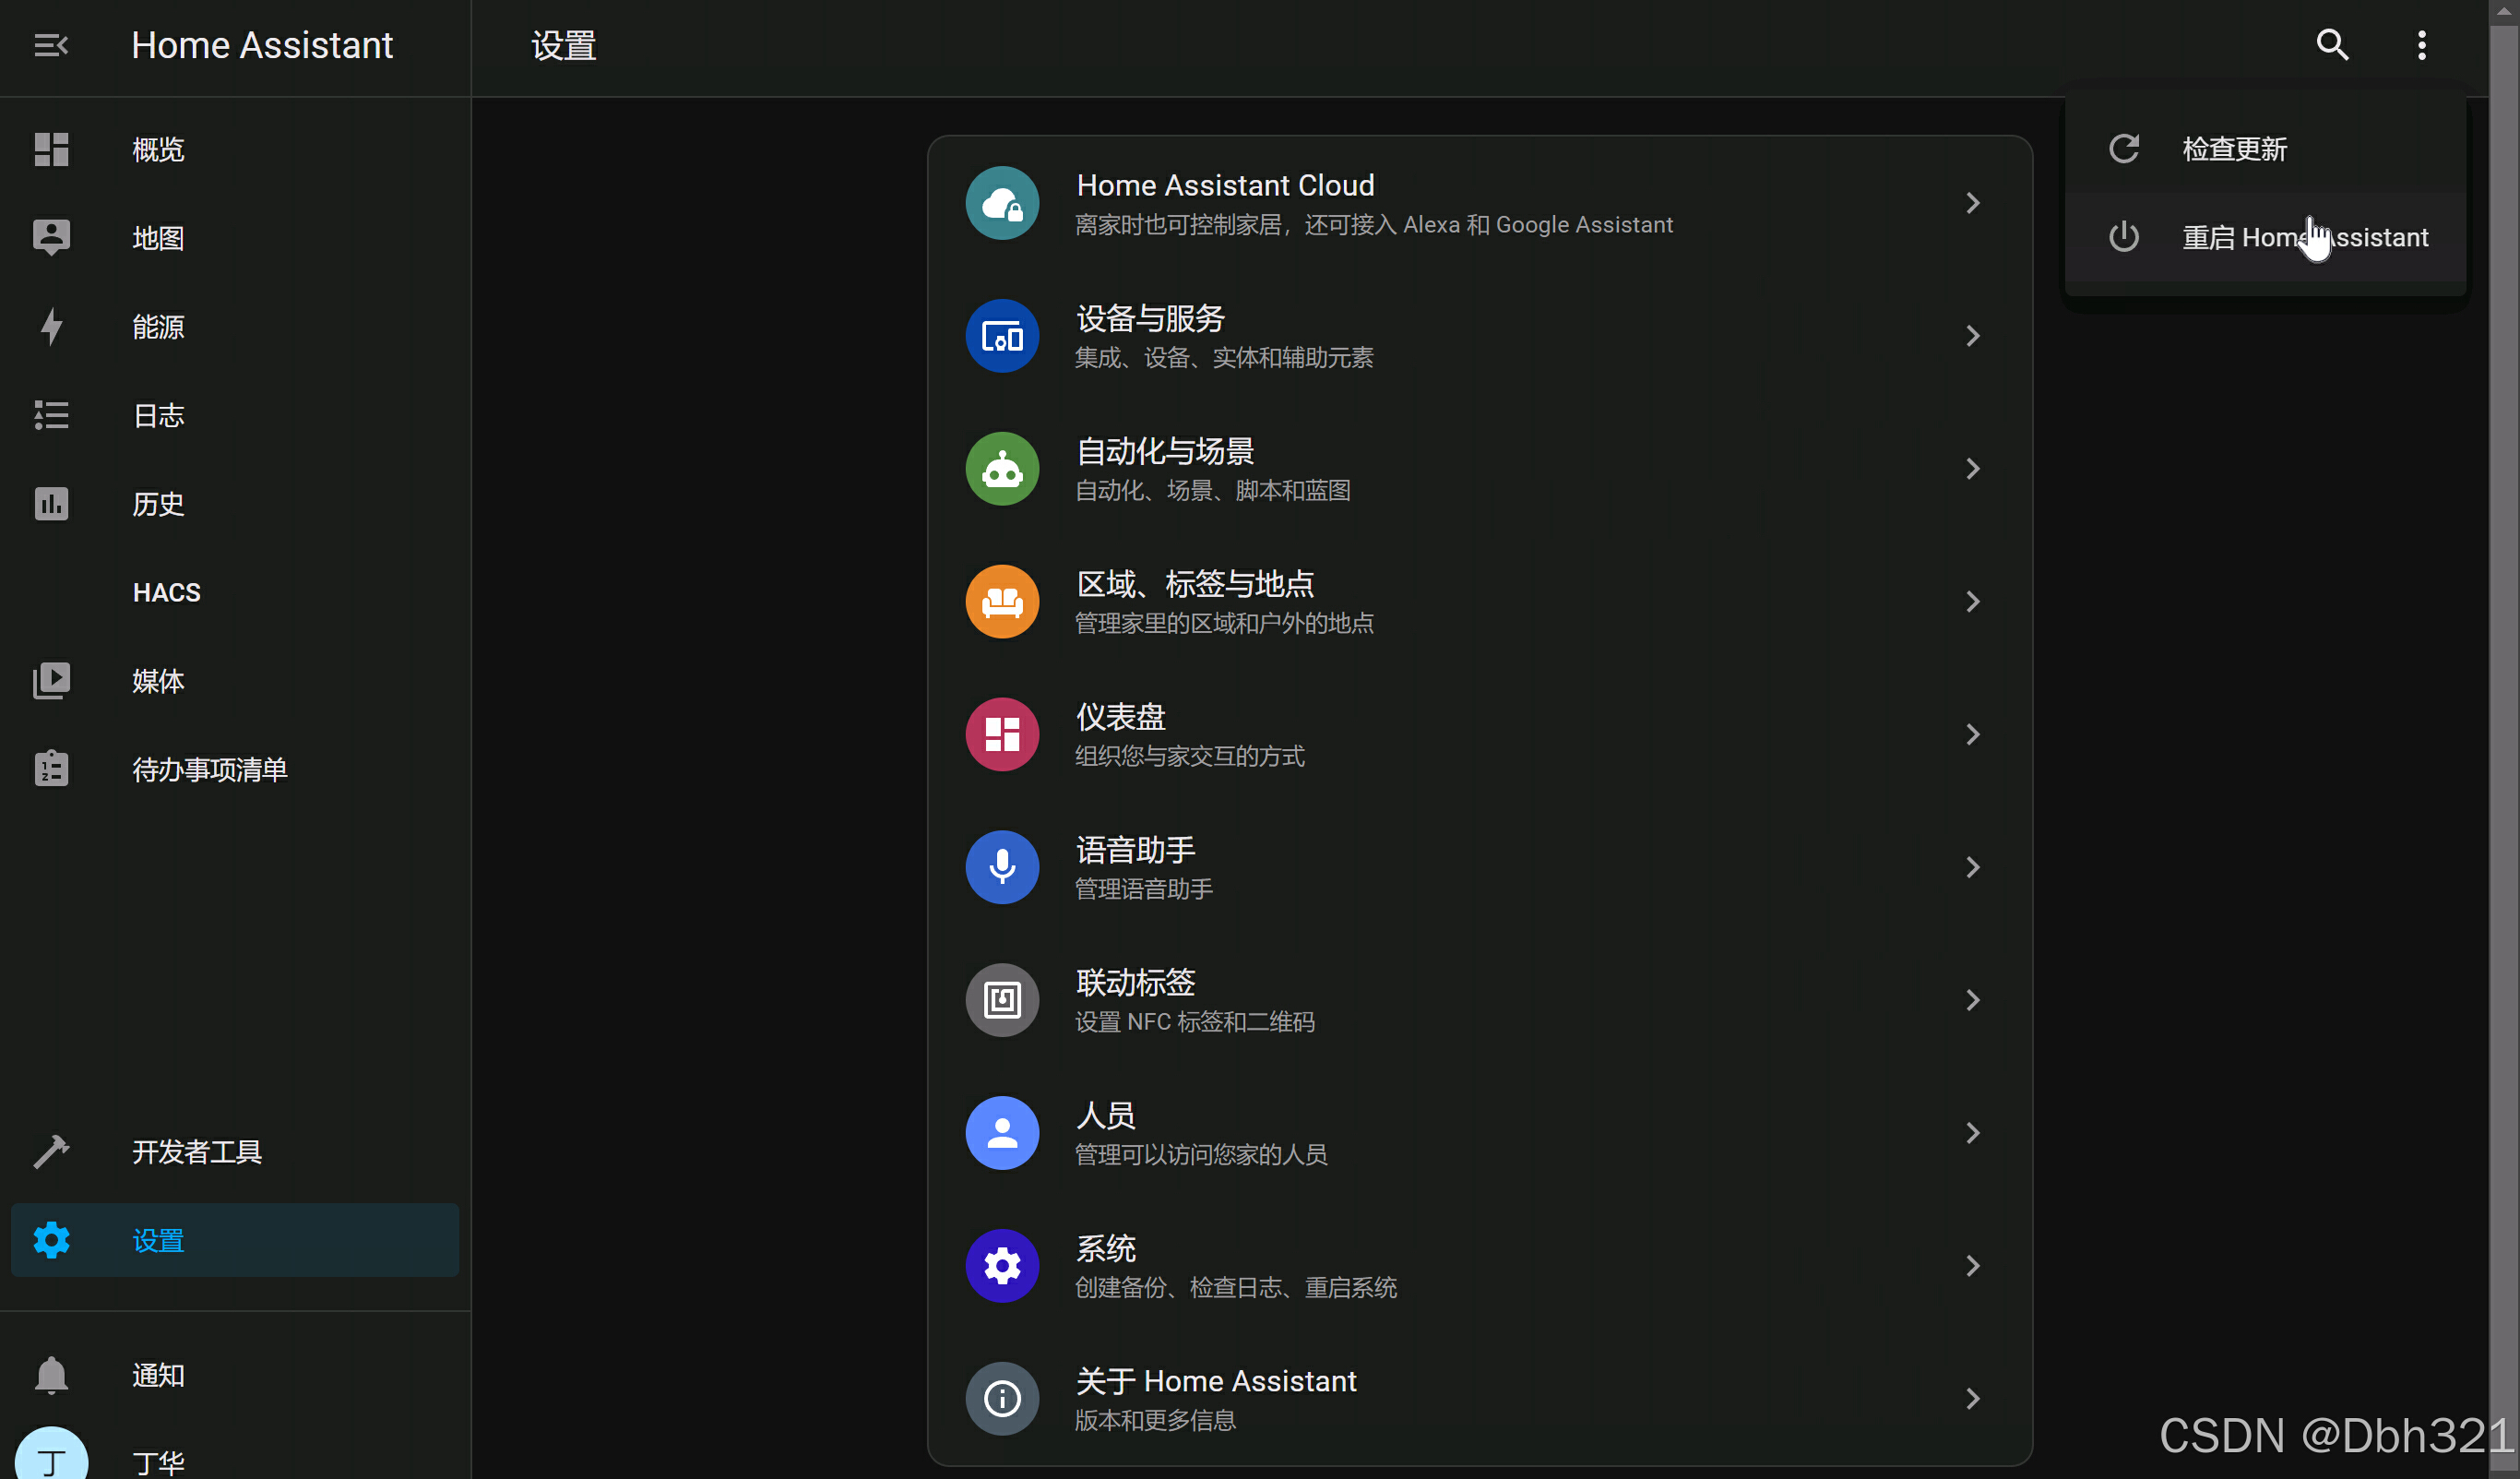Open 日志 in the sidebar
This screenshot has width=2520, height=1479.
[x=235, y=414]
